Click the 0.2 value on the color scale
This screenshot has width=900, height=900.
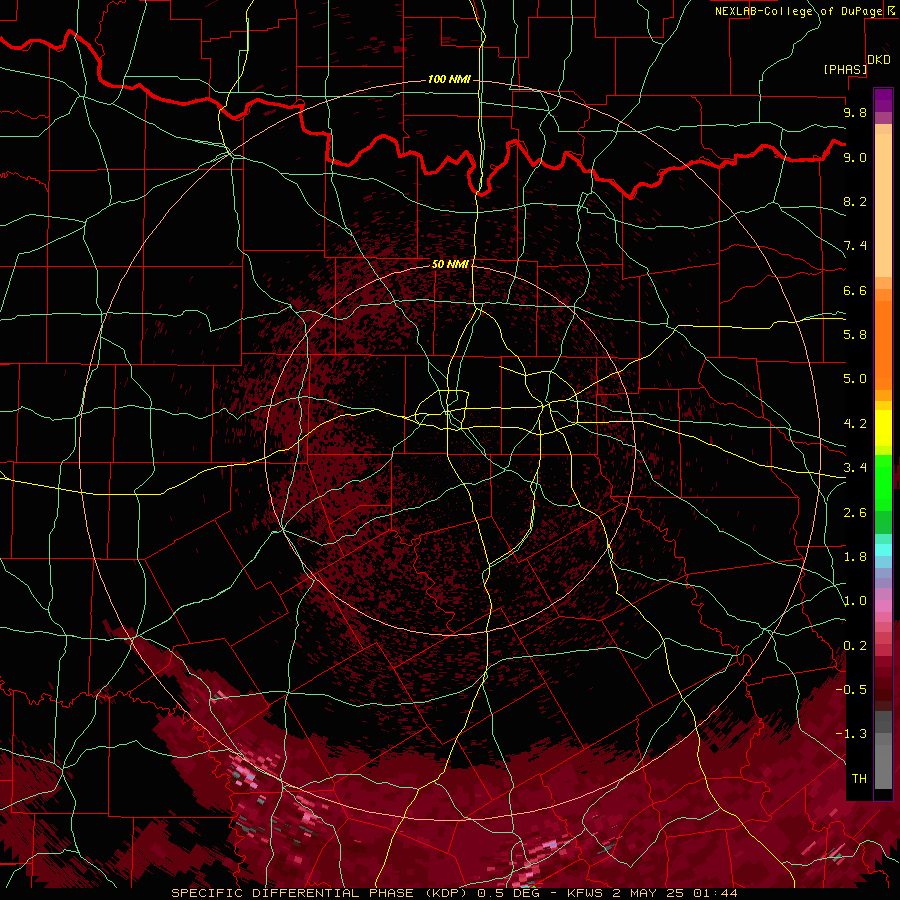pos(855,646)
